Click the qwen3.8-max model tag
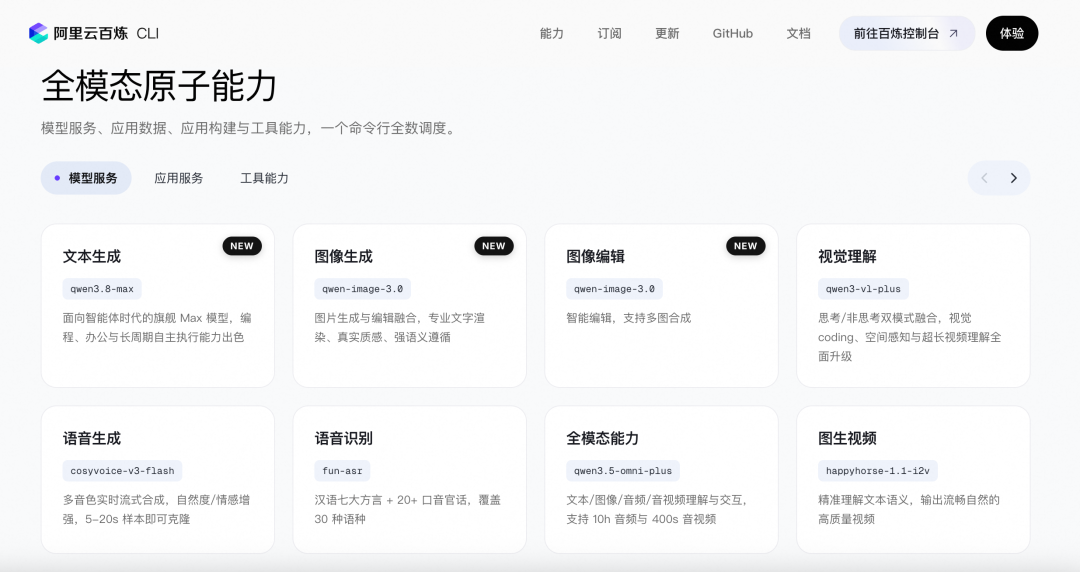The width and height of the screenshot is (1080, 572). (x=102, y=289)
